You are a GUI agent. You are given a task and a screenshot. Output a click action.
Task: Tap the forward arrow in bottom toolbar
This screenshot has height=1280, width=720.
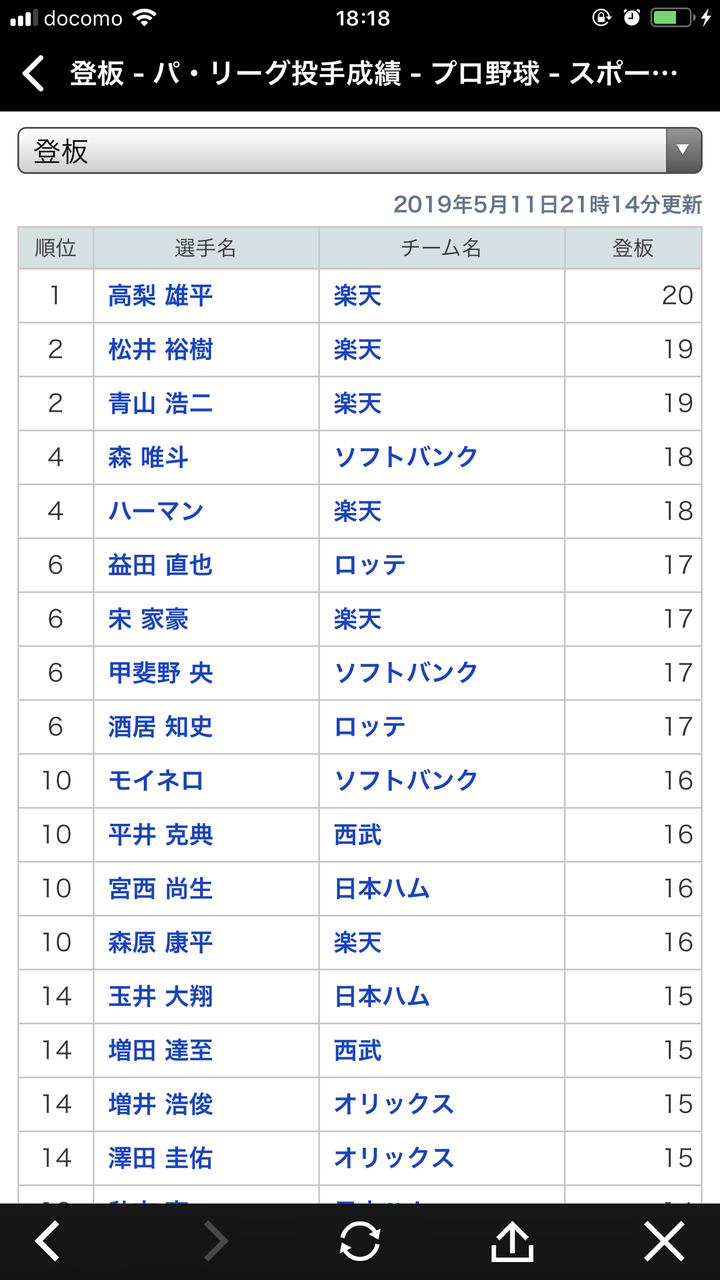coord(215,1241)
